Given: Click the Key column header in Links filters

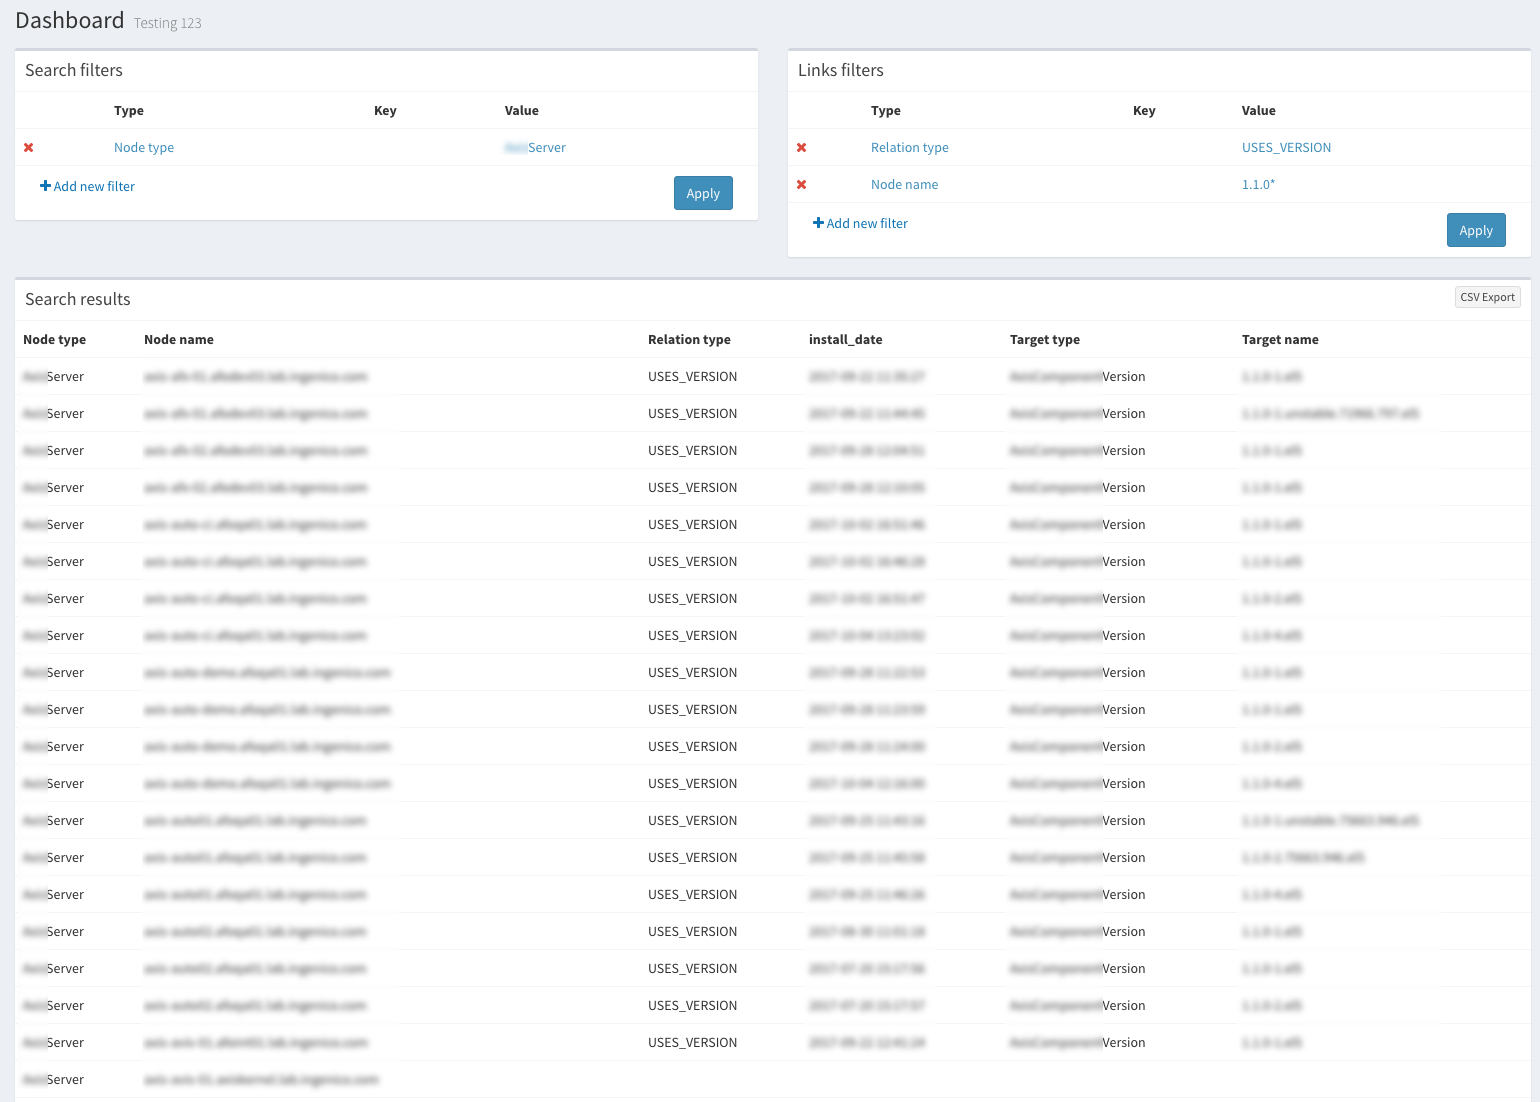Looking at the screenshot, I should pyautogui.click(x=1144, y=110).
